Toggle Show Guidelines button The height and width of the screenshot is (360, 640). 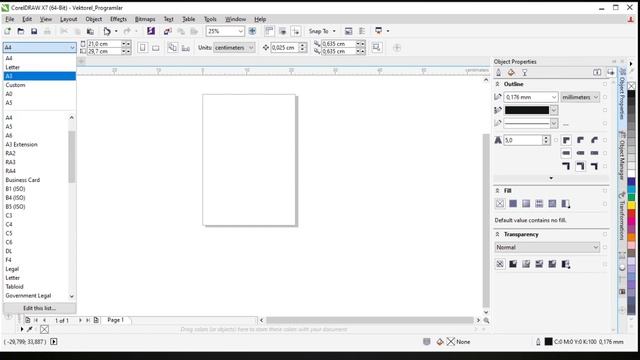click(x=296, y=31)
